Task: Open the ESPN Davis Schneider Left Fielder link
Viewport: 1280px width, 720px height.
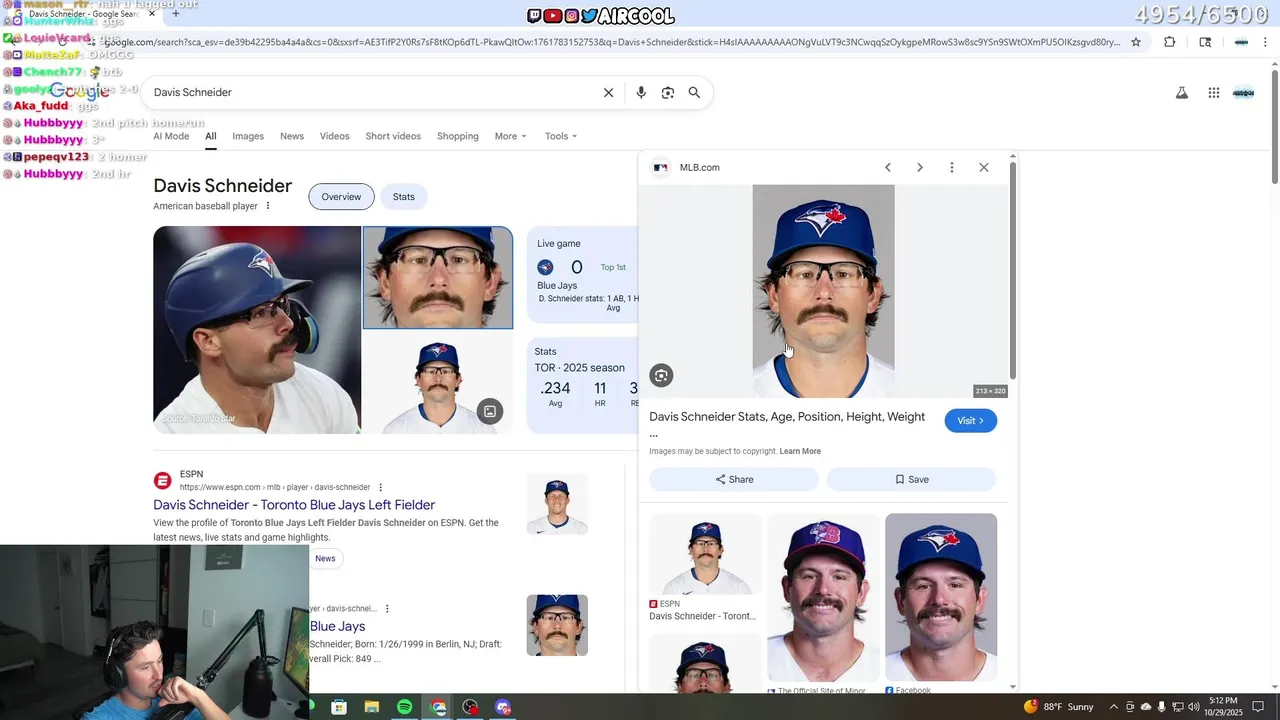Action: coord(294,505)
